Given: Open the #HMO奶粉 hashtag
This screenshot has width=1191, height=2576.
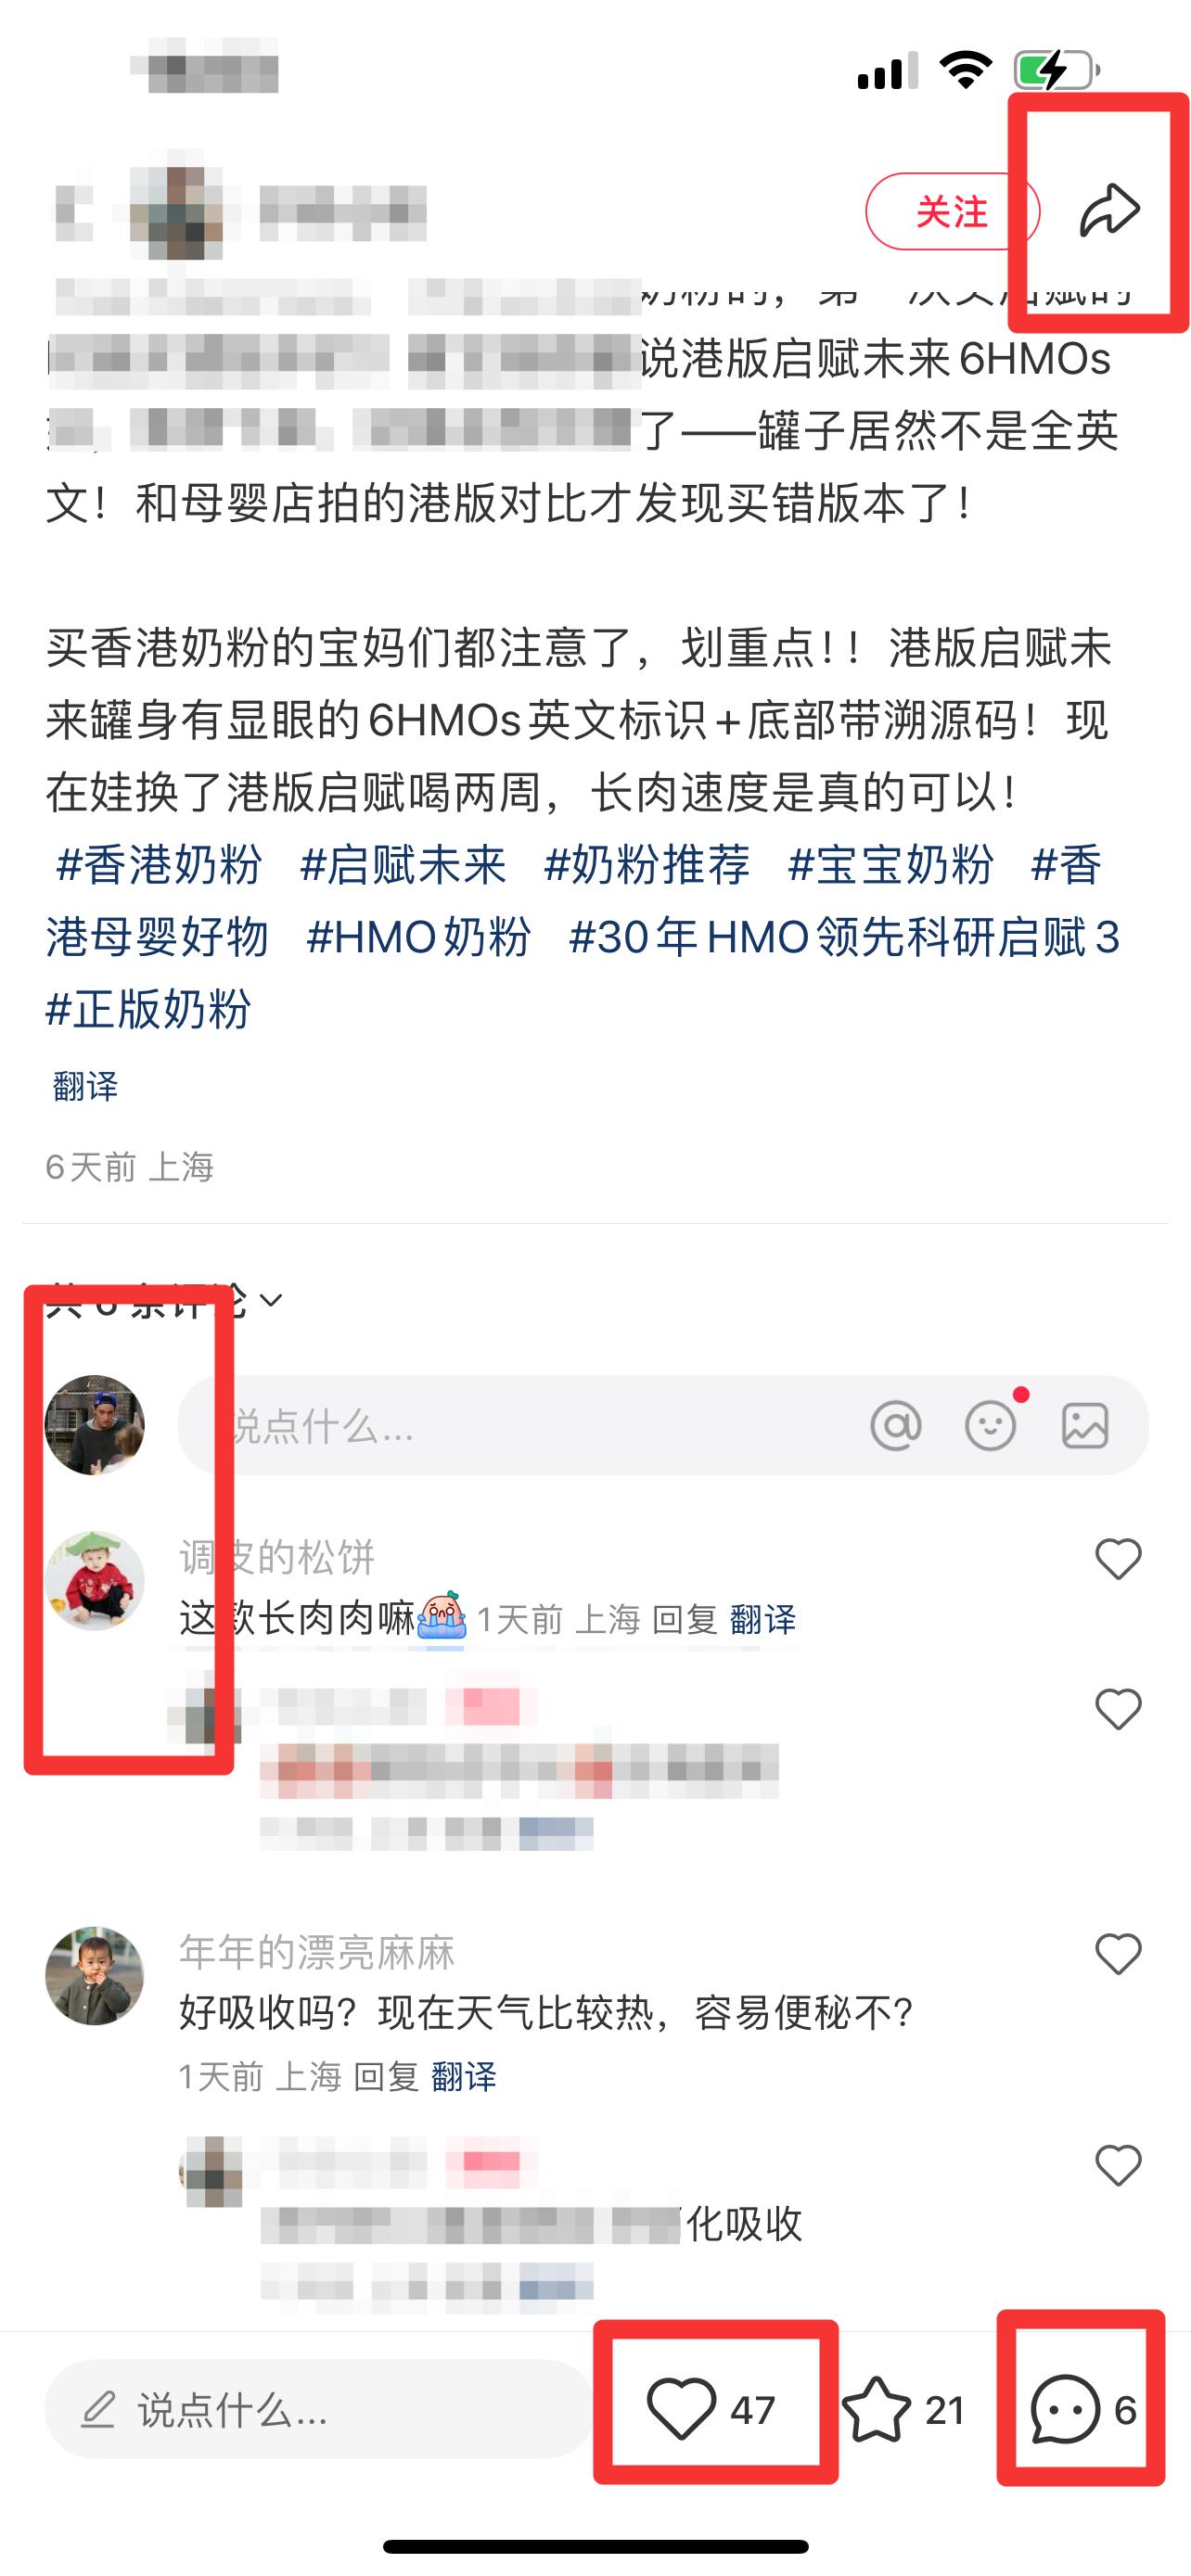Looking at the screenshot, I should click(x=418, y=937).
